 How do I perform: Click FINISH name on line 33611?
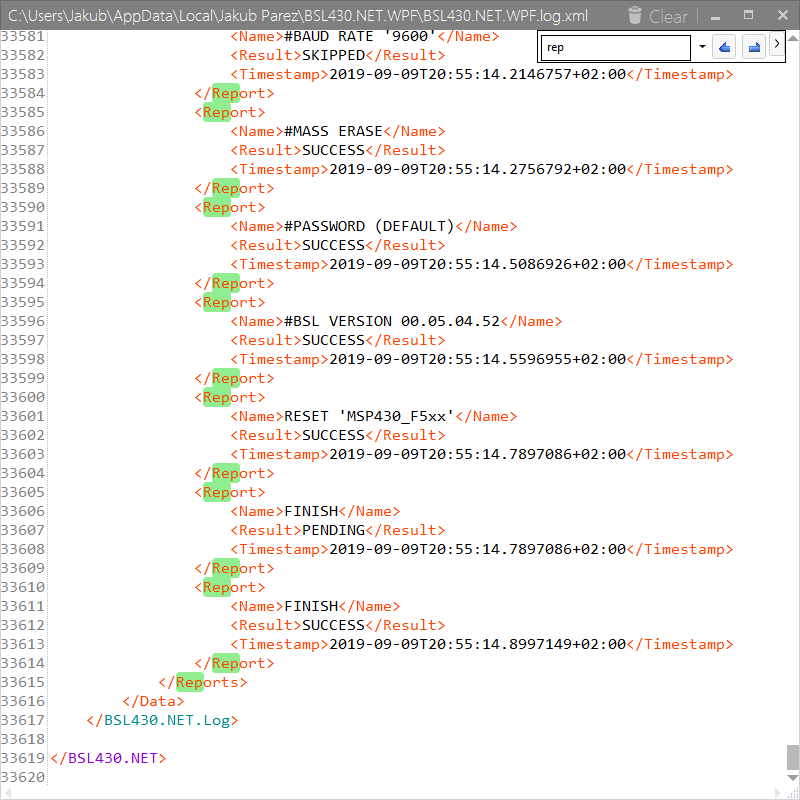pos(311,606)
